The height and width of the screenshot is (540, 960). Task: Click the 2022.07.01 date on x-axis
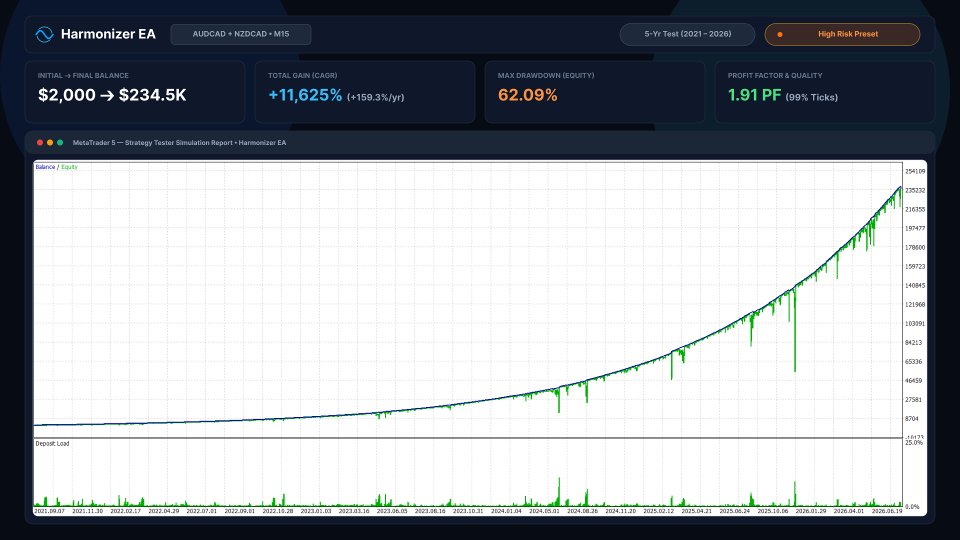pos(201,511)
